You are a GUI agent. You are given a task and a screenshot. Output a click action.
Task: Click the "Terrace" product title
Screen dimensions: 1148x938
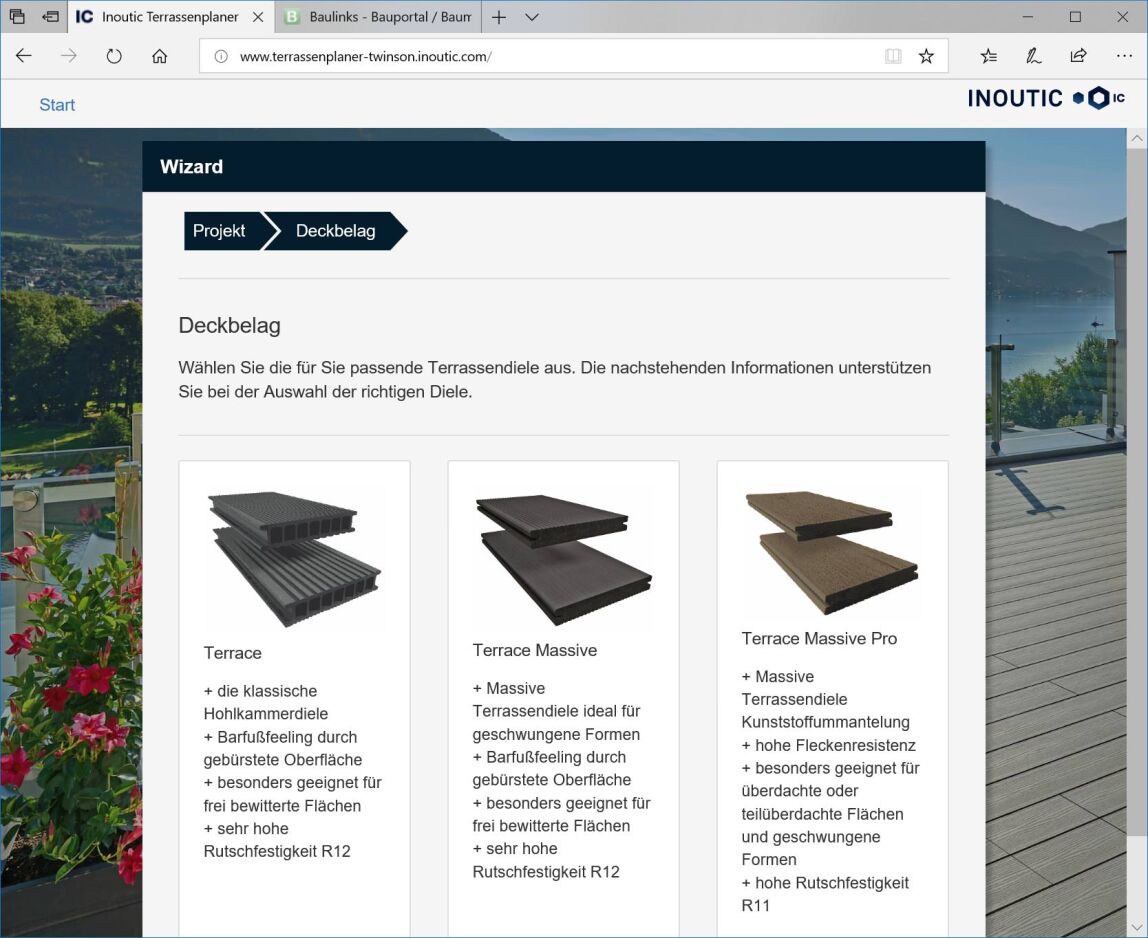point(232,653)
